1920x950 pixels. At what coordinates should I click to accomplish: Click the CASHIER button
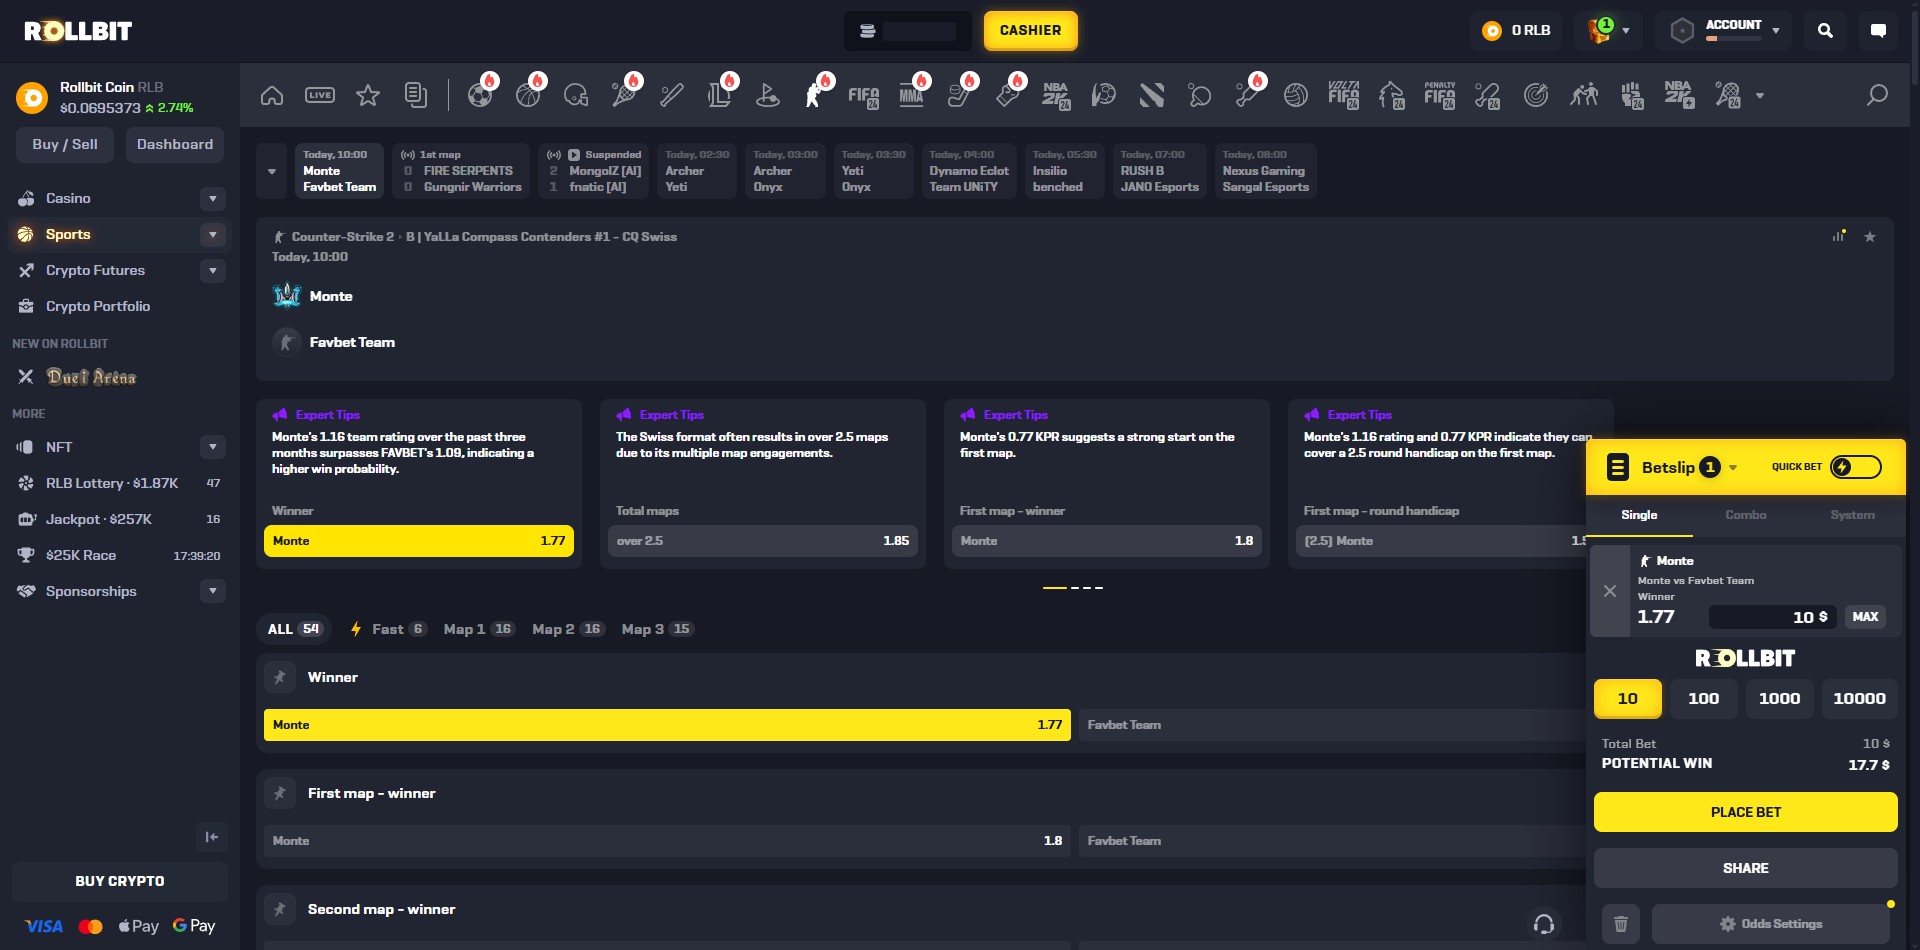tap(1030, 31)
